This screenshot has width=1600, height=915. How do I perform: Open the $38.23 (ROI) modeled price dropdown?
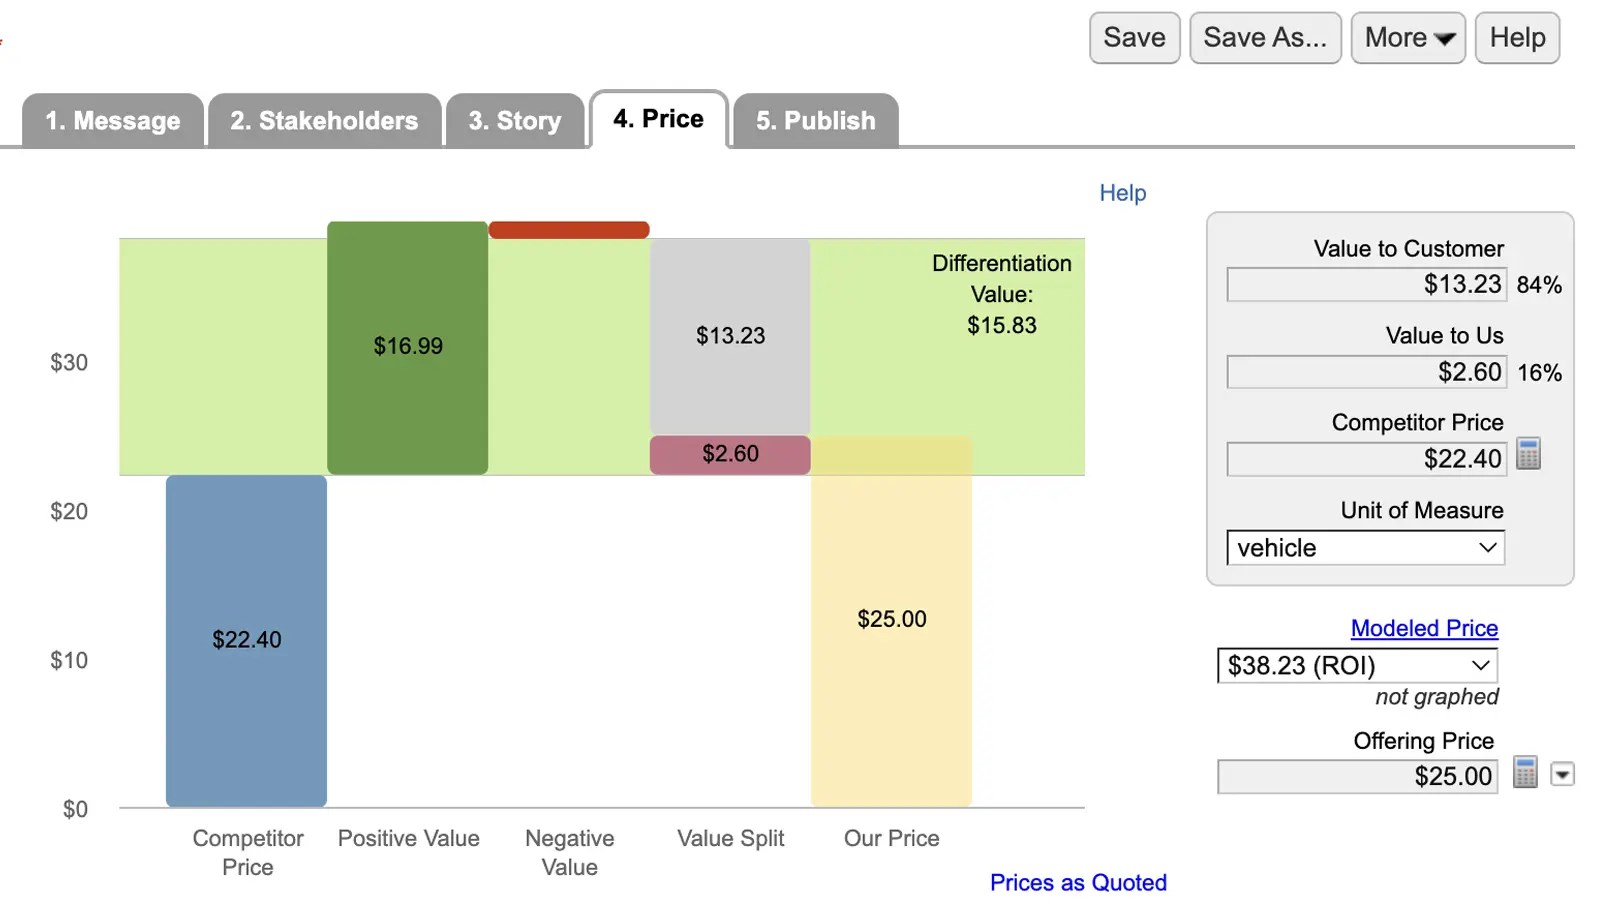pos(1357,666)
